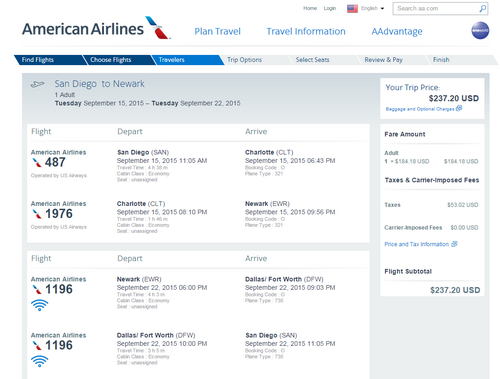Click the US flag language icon
The height and width of the screenshot is (379, 500).
(352, 8)
